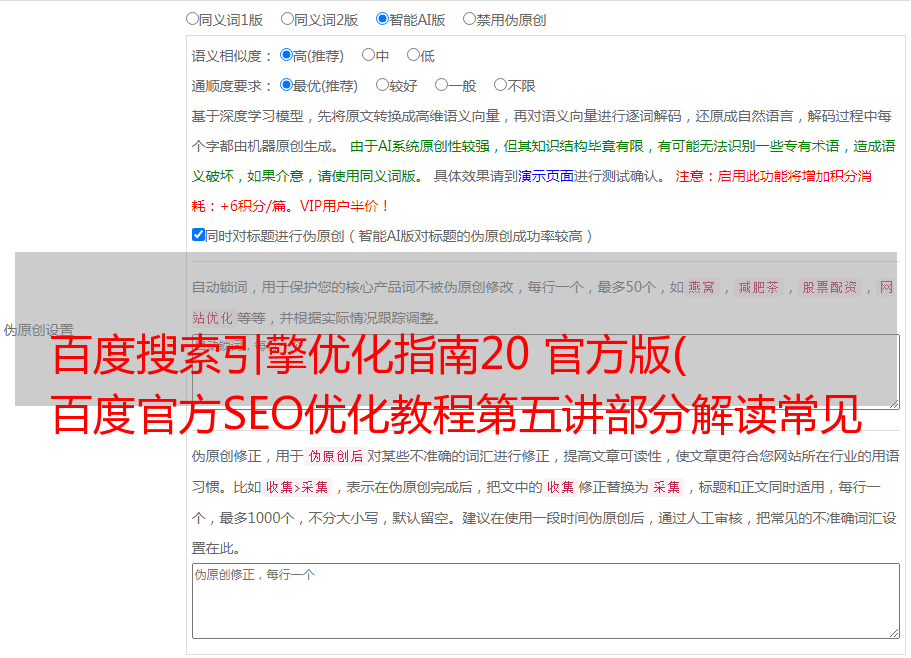
Task: Toggle 同时对标题进行伪原创 checkbox
Action: point(198,235)
